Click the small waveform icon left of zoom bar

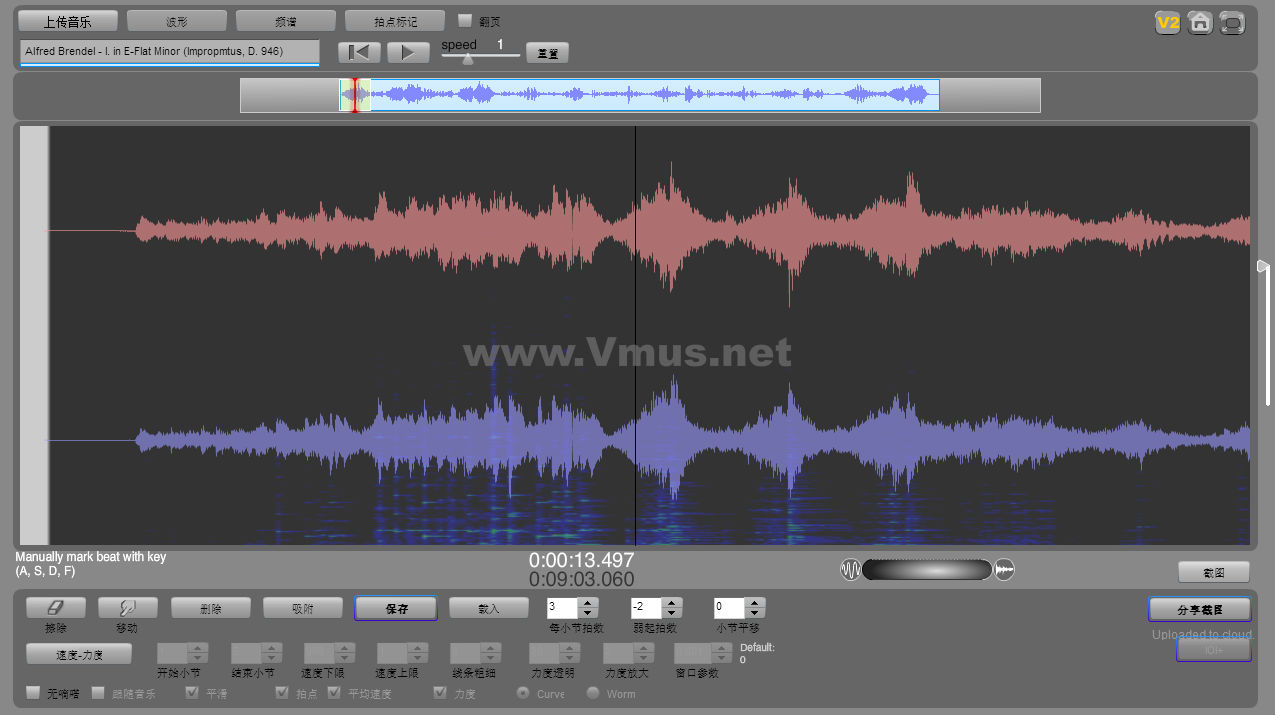(x=850, y=570)
